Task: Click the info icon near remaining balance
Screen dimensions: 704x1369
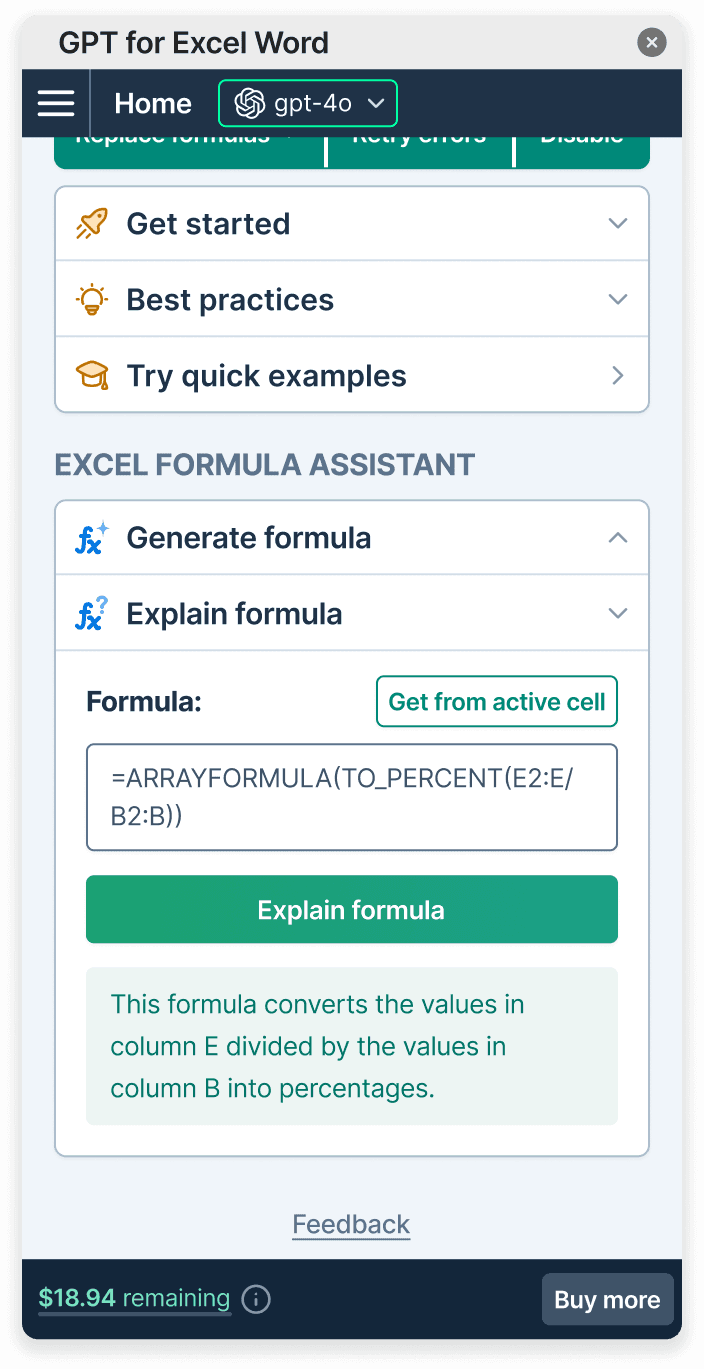Action: click(x=257, y=1299)
